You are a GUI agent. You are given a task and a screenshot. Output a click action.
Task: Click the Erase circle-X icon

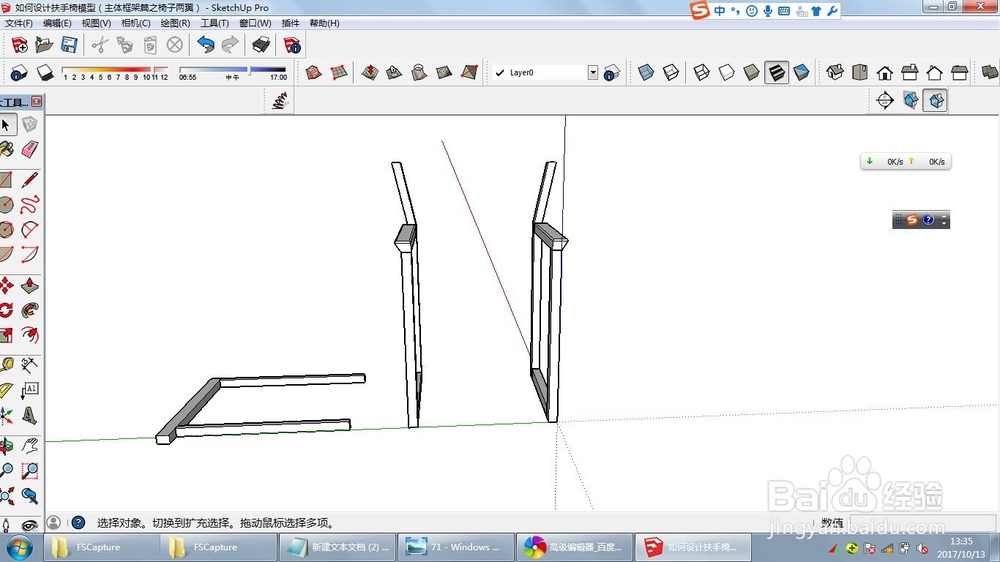tap(175, 45)
